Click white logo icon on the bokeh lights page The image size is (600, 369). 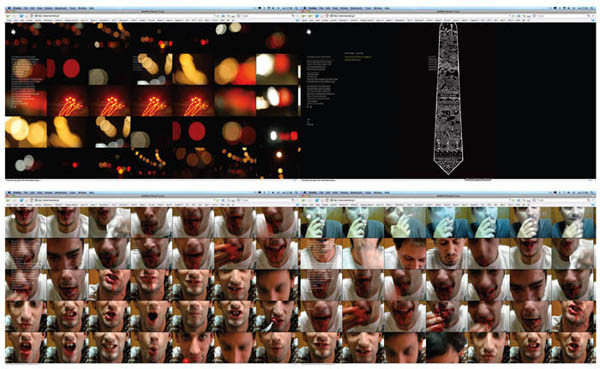point(13,32)
